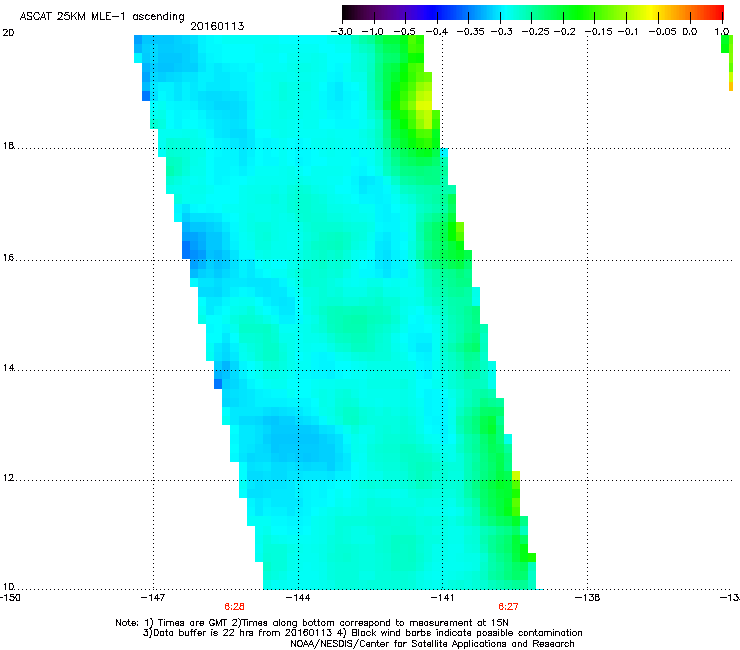The image size is (740, 650).
Task: Select the date label 20160113
Action: tap(217, 26)
